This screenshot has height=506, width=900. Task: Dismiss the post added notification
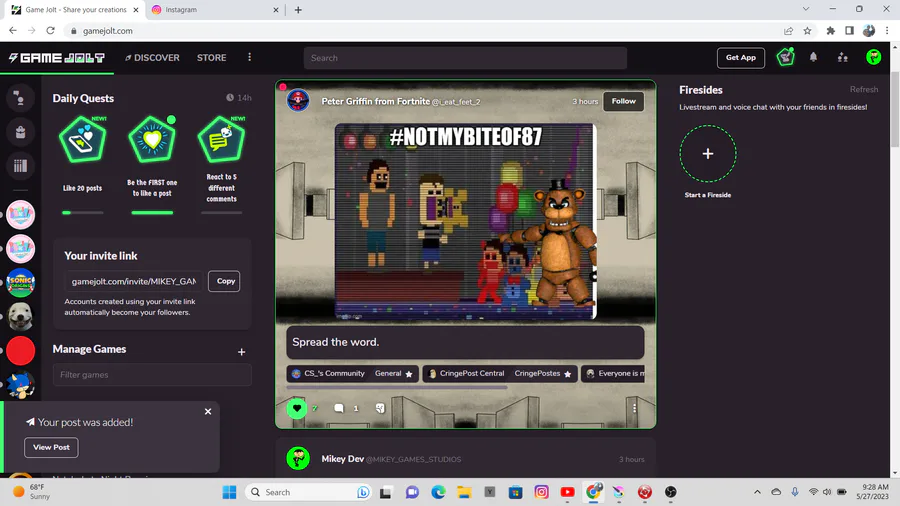coord(208,411)
